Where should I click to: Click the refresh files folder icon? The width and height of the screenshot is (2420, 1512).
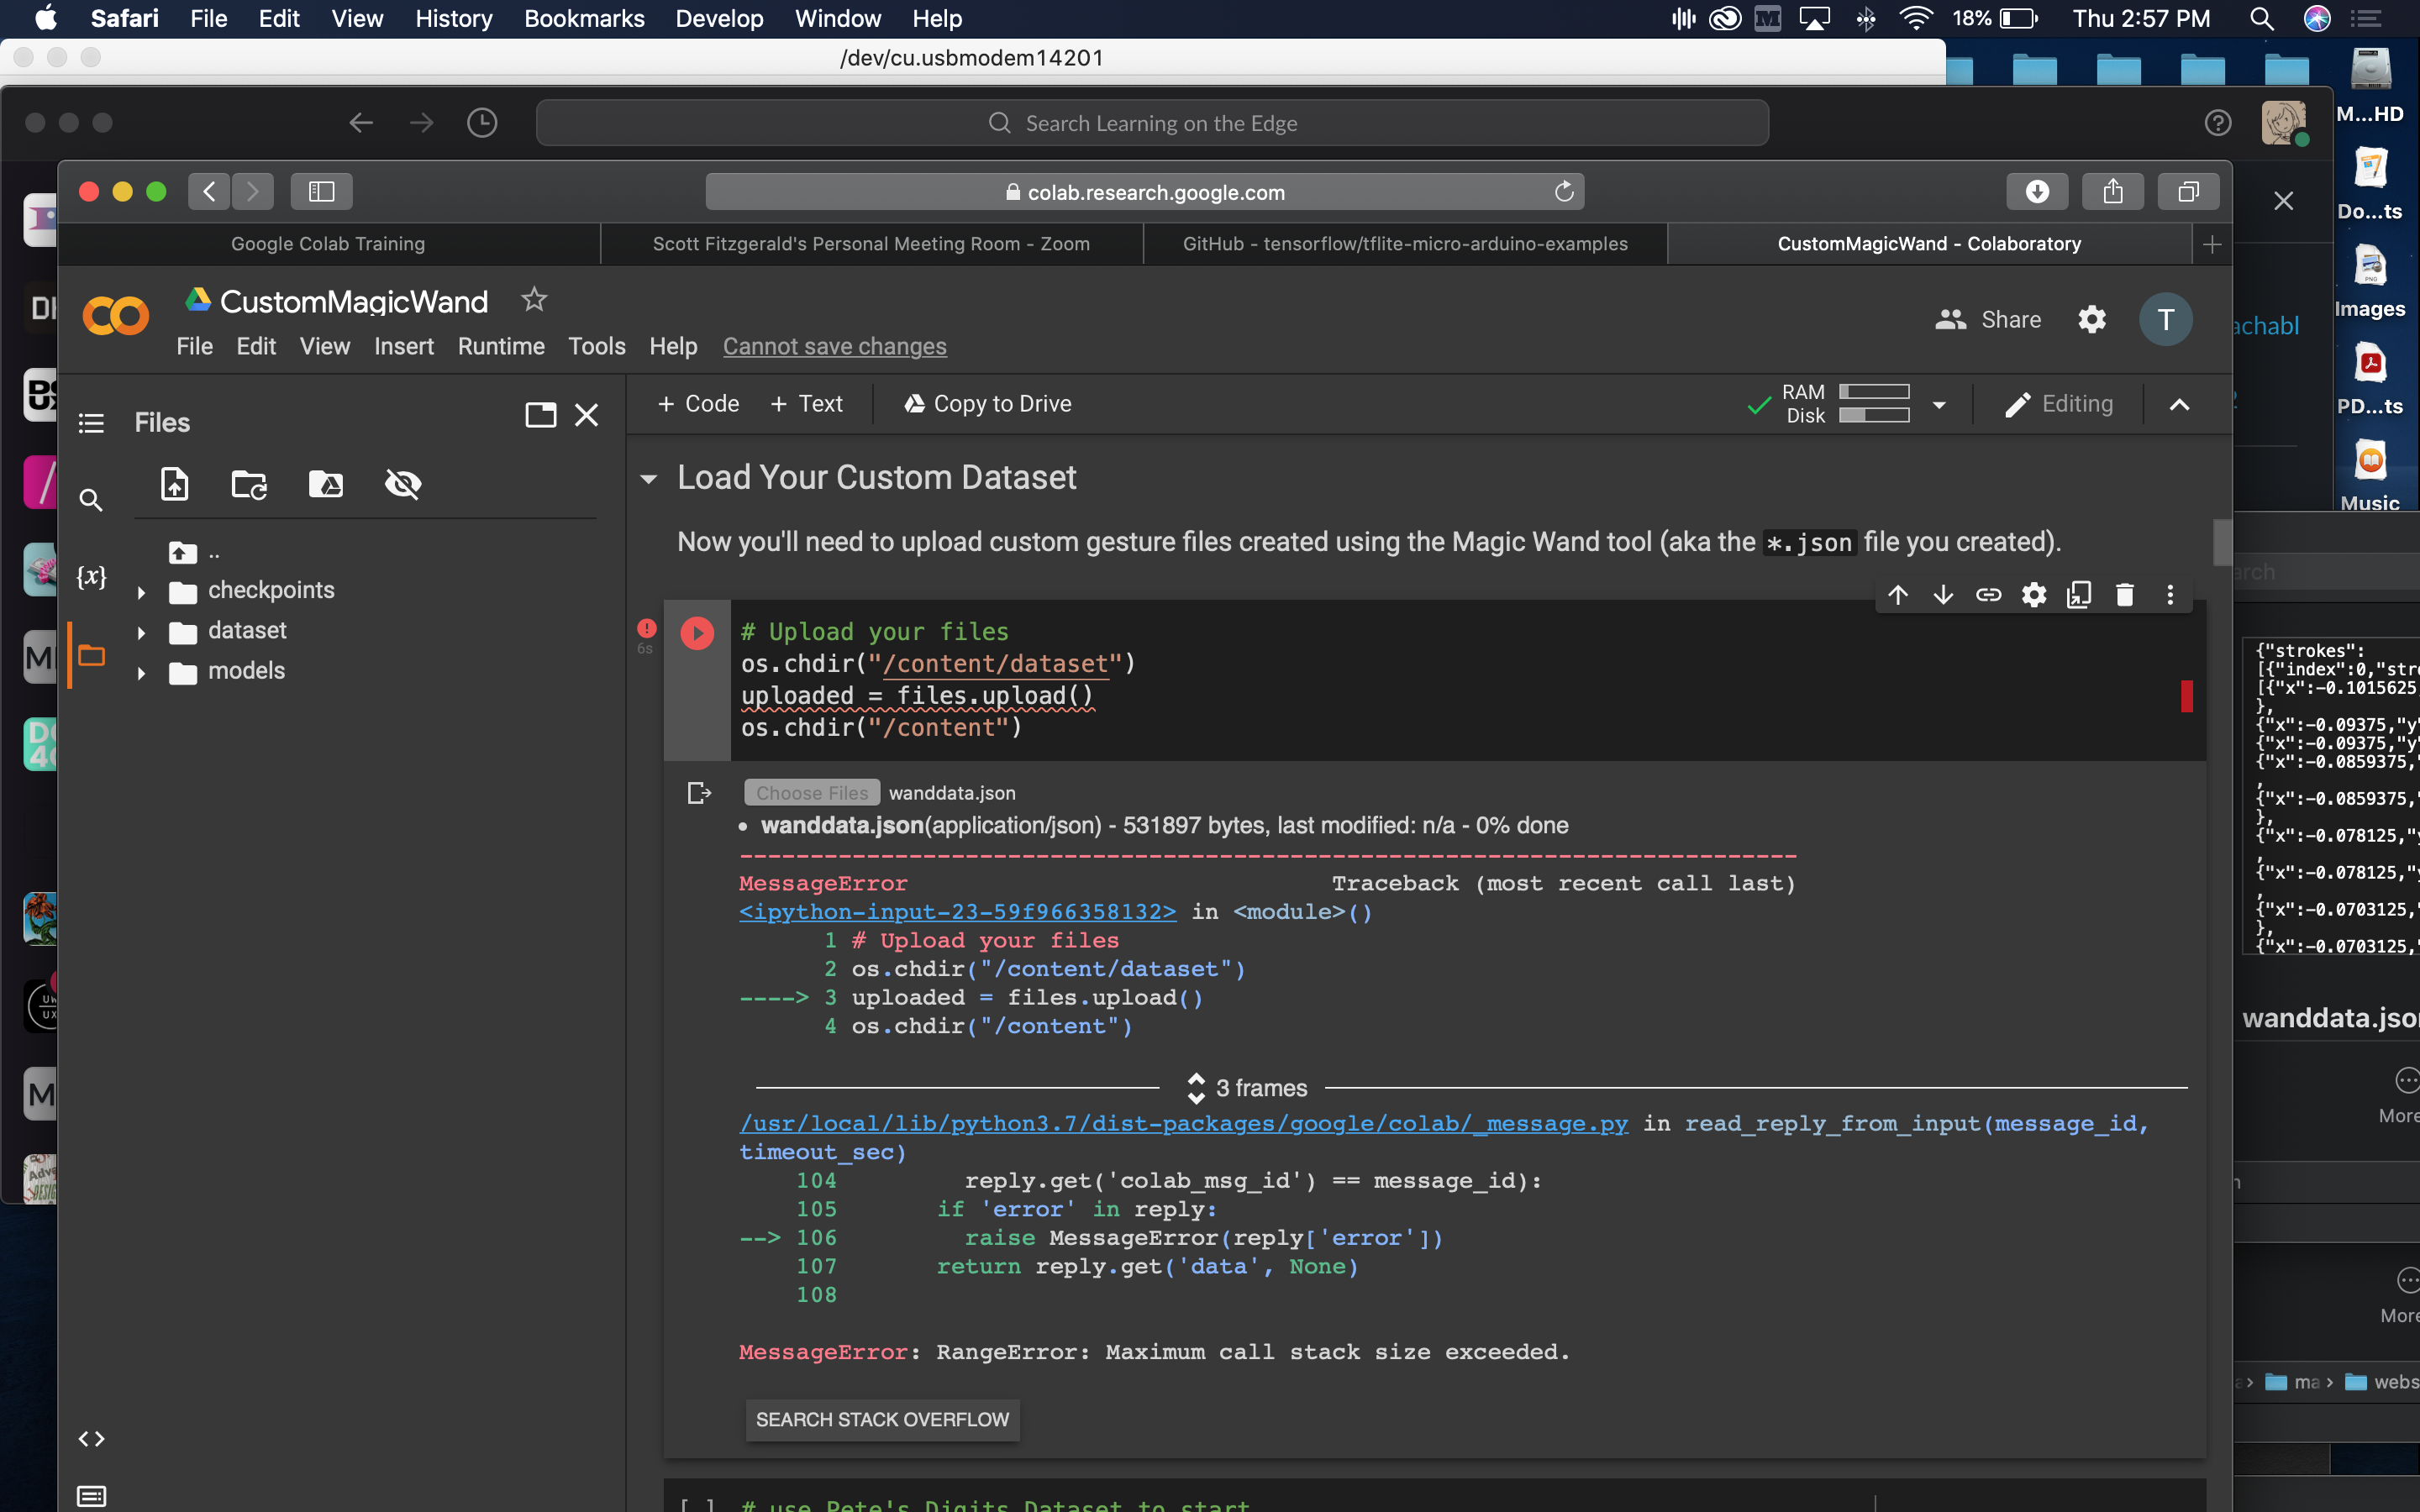pos(249,485)
